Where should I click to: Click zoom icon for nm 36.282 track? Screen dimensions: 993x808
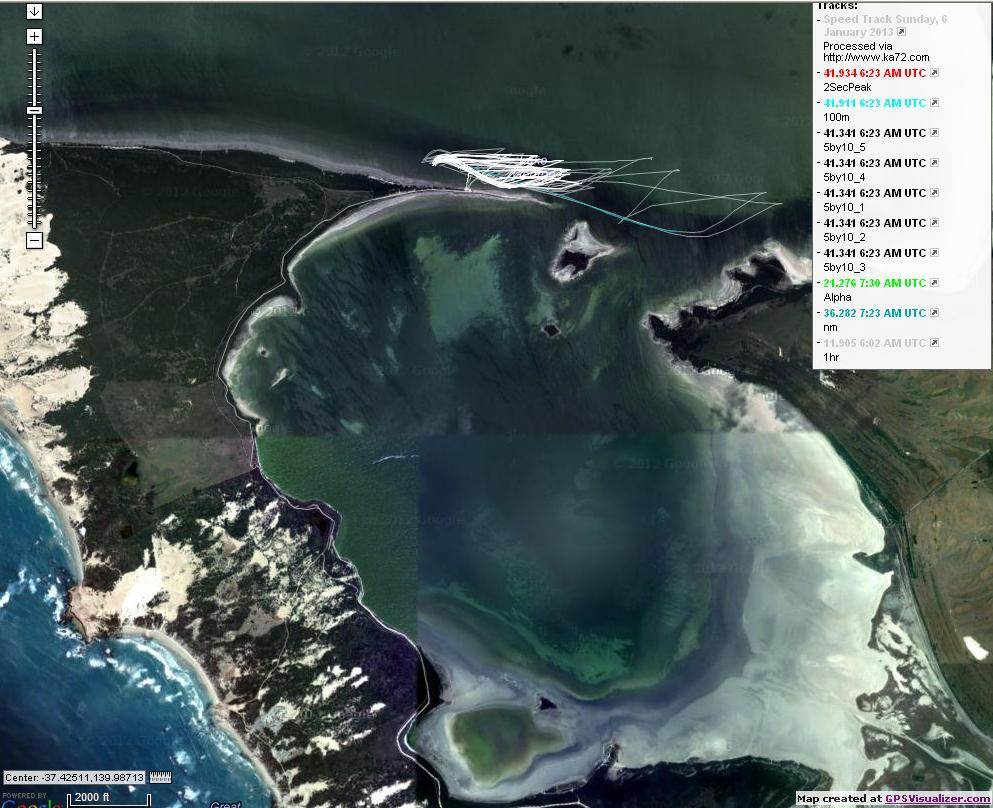click(x=935, y=313)
